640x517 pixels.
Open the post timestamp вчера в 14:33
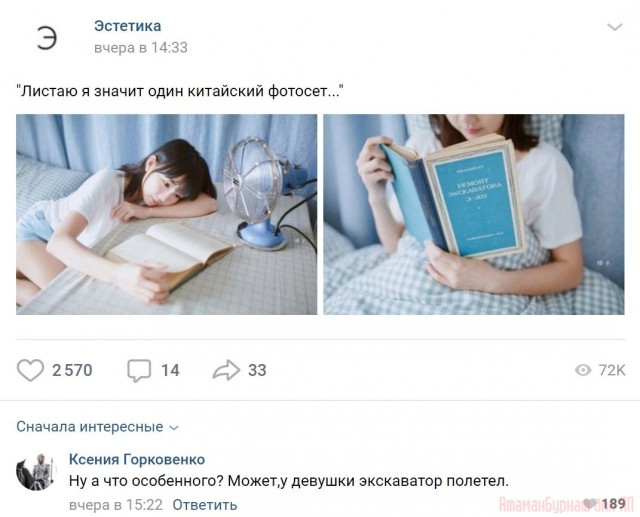[141, 48]
